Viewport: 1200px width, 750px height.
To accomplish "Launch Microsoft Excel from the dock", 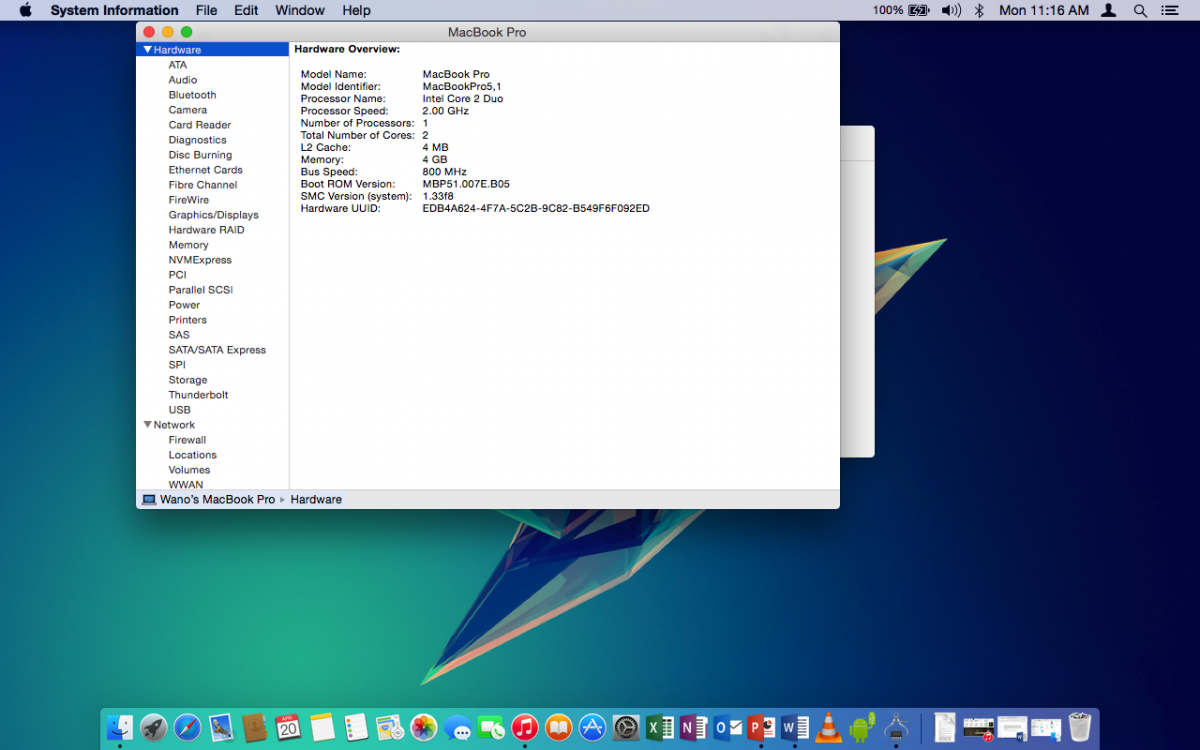I will tap(659, 727).
